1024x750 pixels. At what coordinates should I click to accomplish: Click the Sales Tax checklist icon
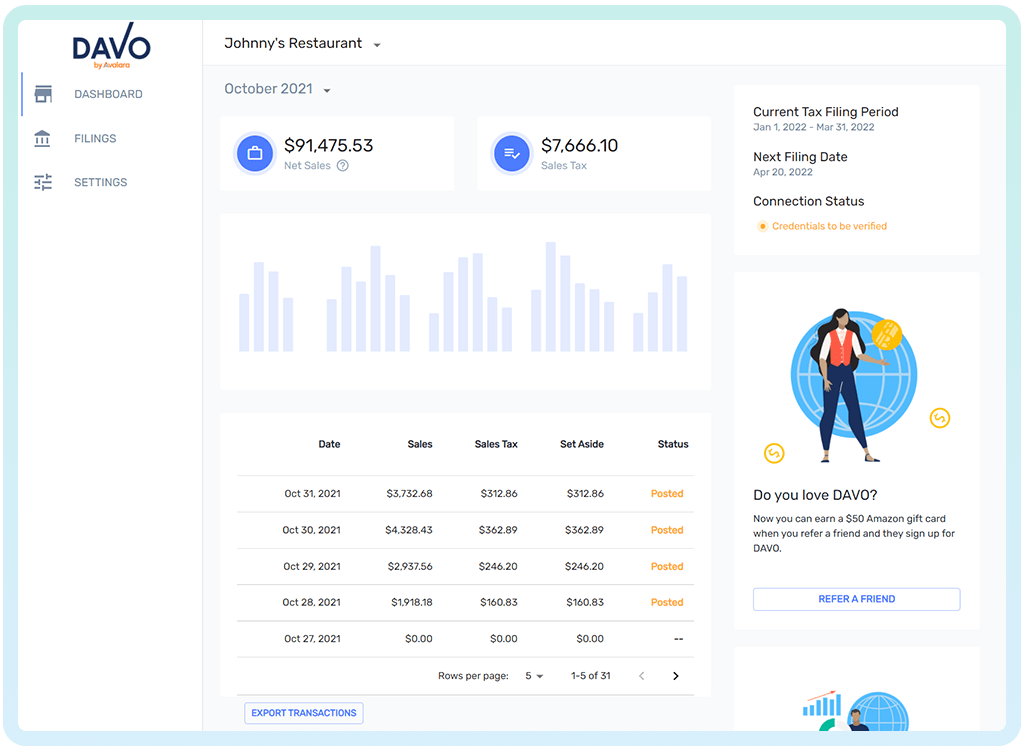(512, 153)
